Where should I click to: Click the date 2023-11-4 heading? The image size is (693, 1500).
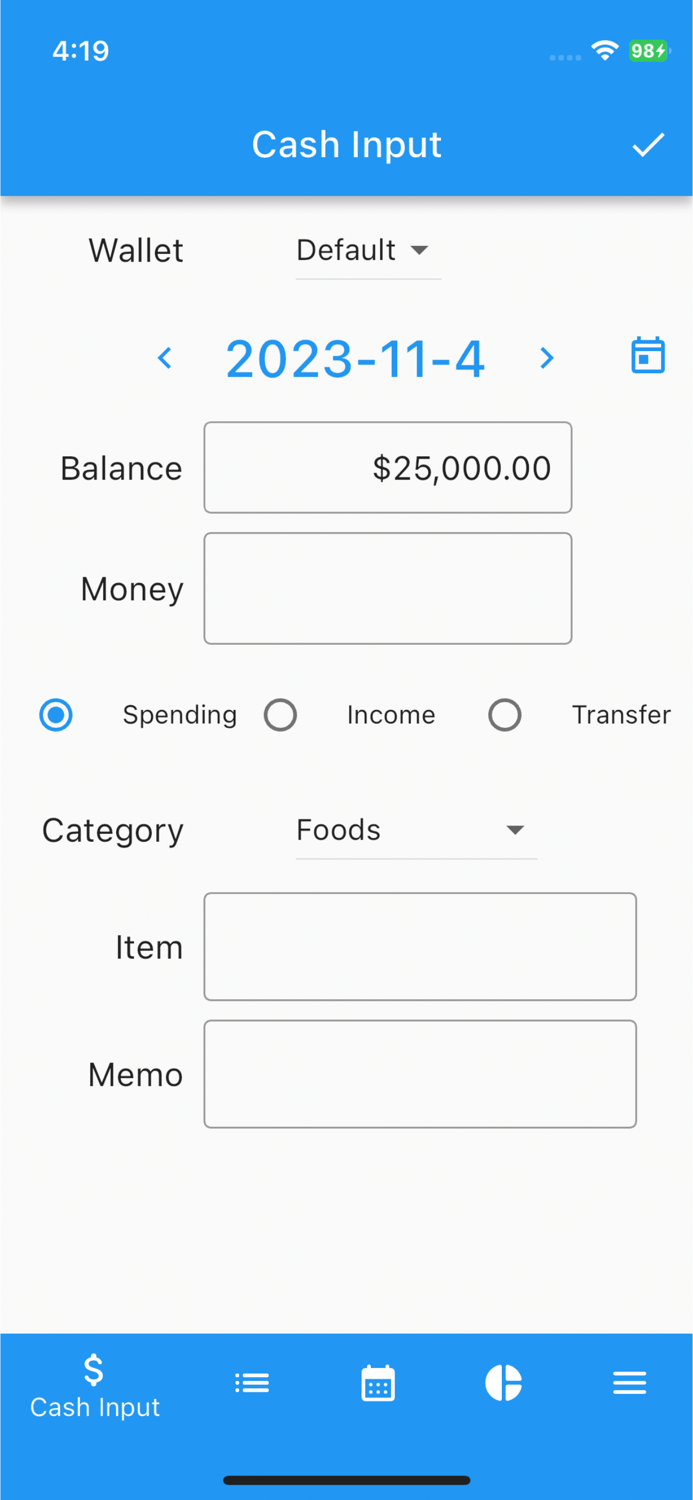[x=355, y=357]
